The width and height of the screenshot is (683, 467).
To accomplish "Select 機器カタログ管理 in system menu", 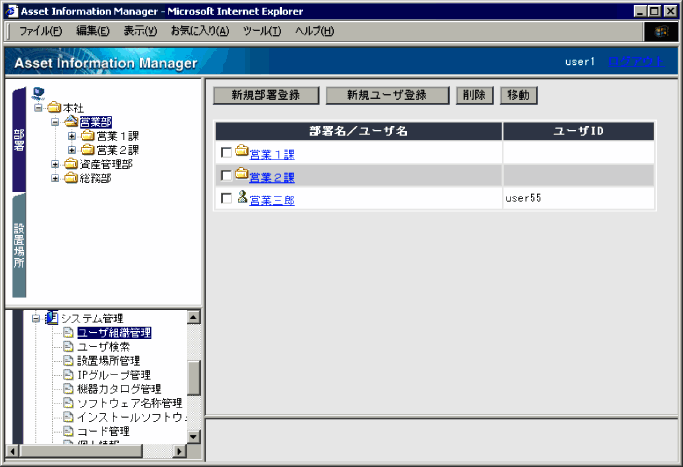I will [119, 389].
